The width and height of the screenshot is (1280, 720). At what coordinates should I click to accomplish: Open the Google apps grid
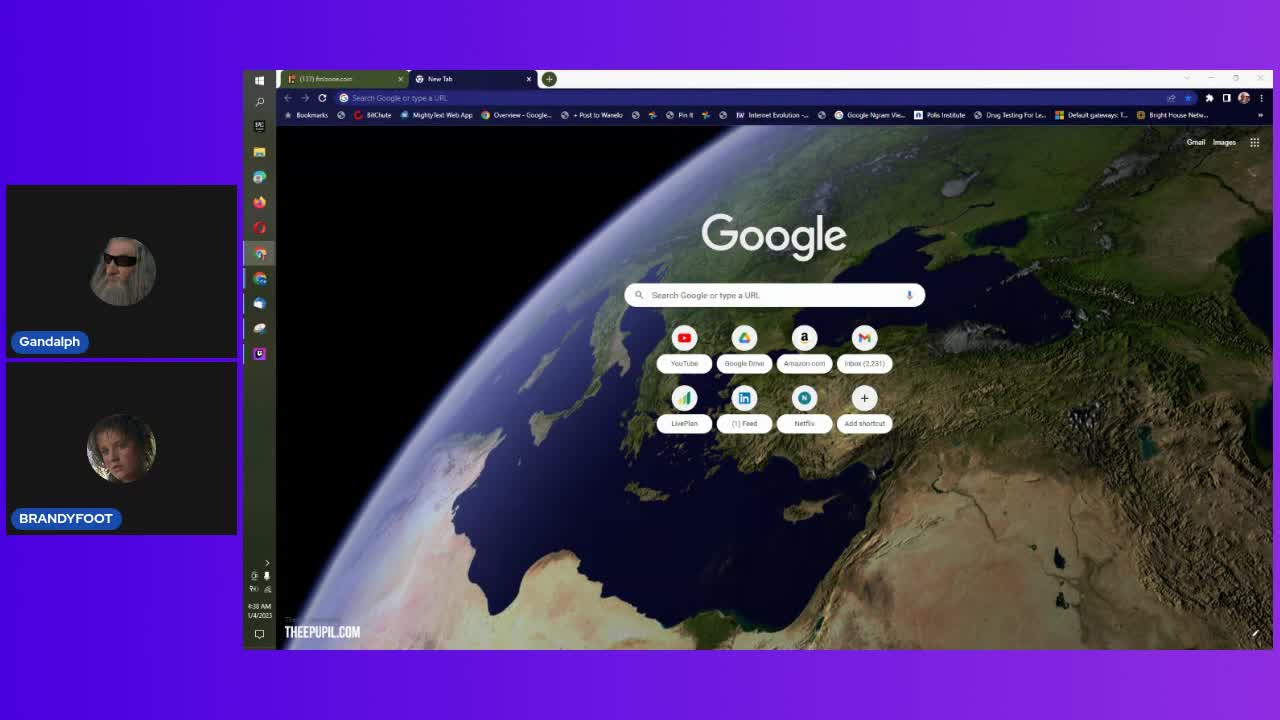pyautogui.click(x=1254, y=142)
